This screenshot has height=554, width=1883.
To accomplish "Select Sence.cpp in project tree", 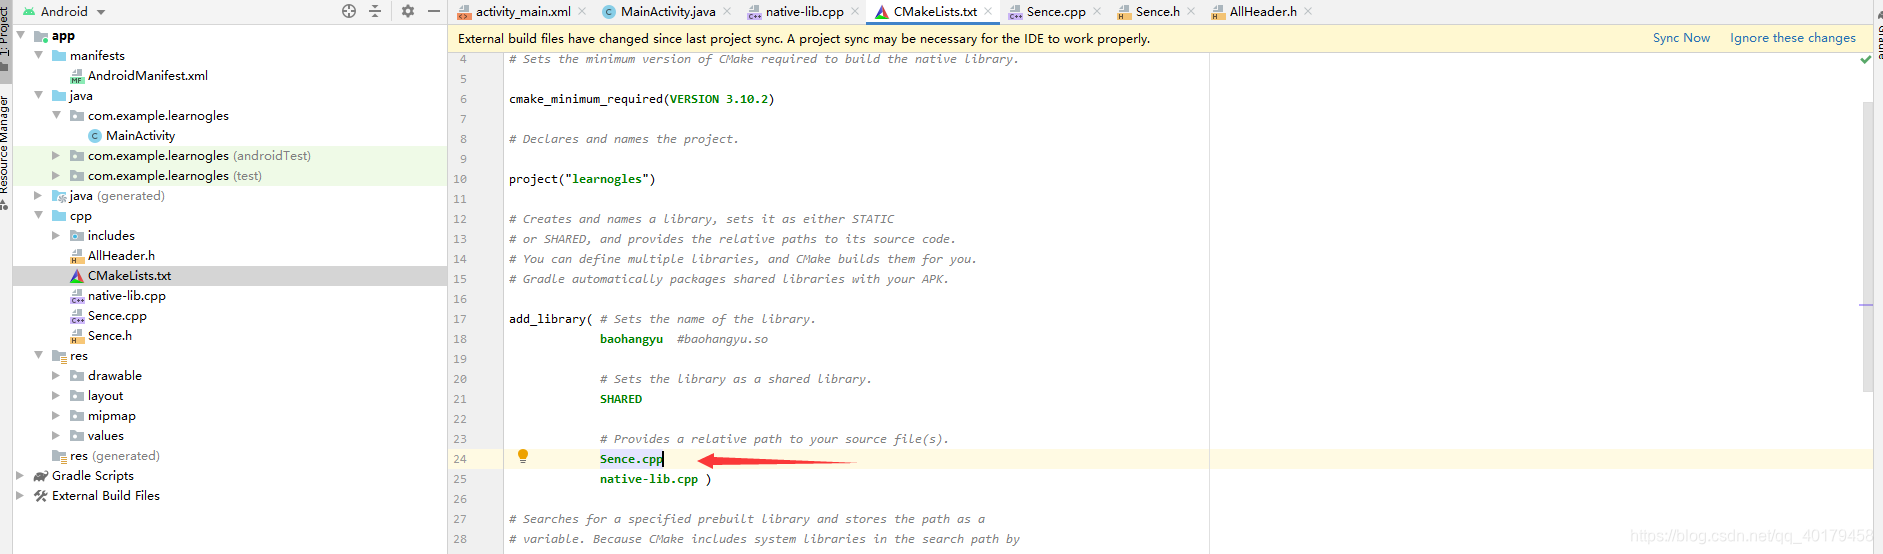I will coord(117,316).
